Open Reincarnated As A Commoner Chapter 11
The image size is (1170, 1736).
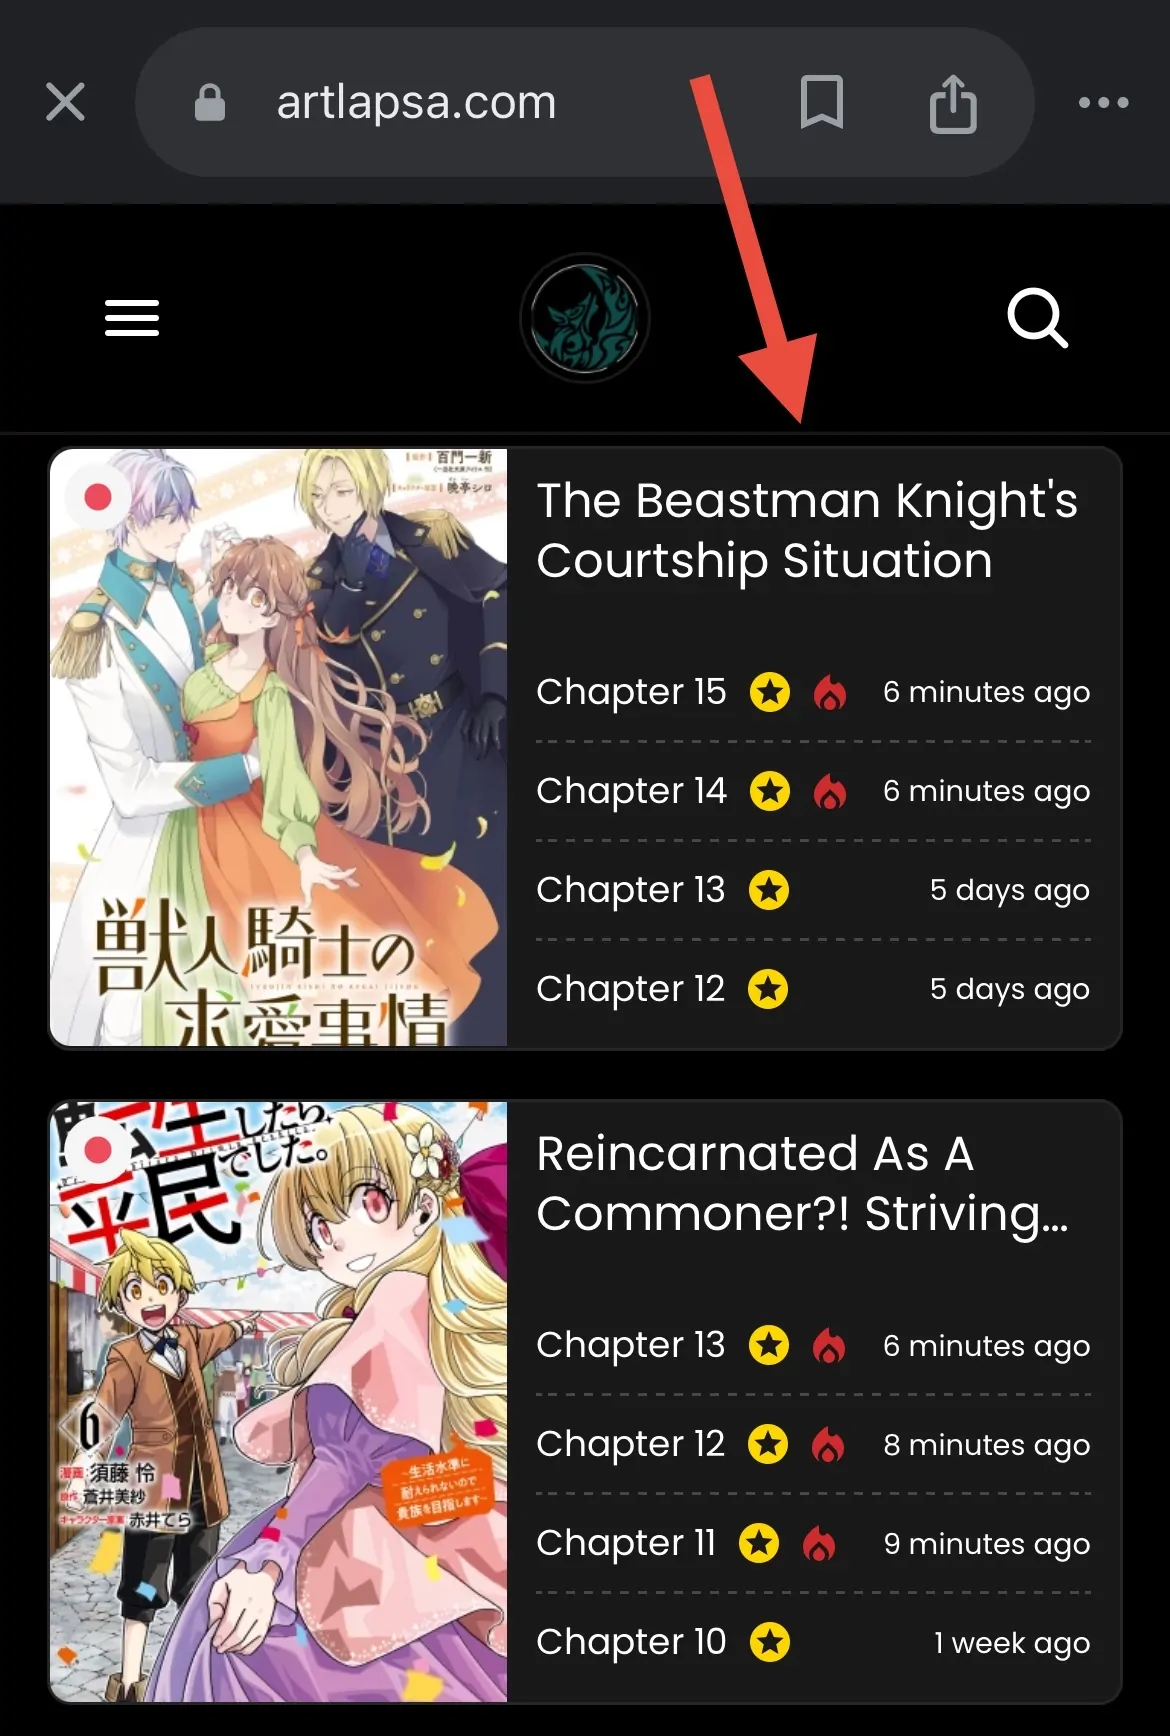click(x=626, y=1543)
